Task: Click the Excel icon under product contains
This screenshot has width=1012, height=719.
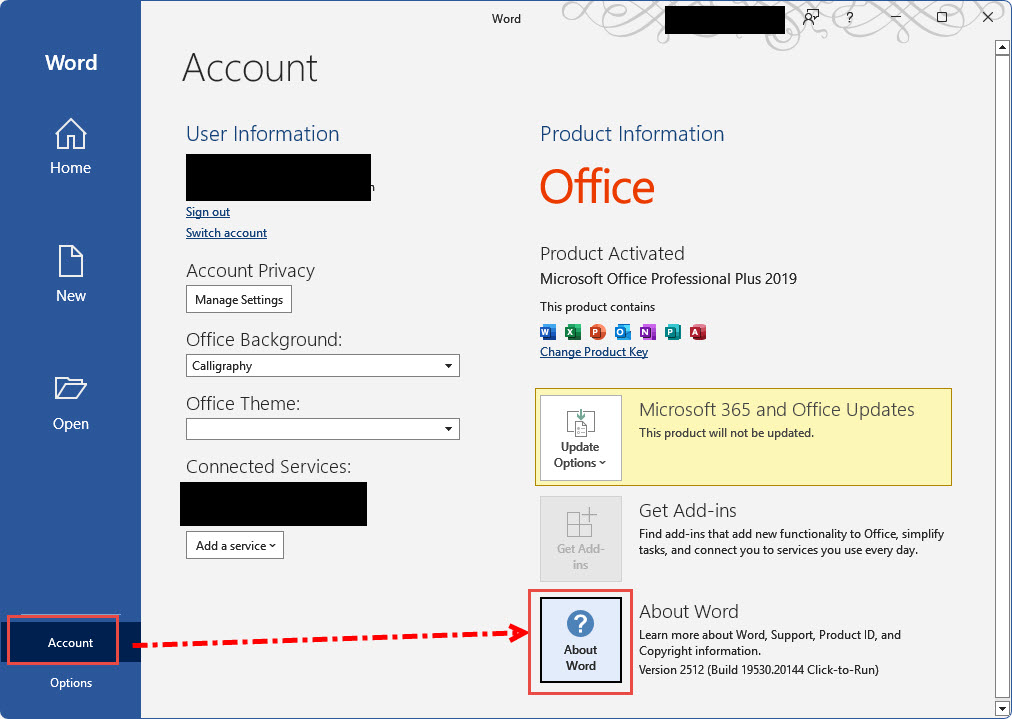Action: pos(573,332)
